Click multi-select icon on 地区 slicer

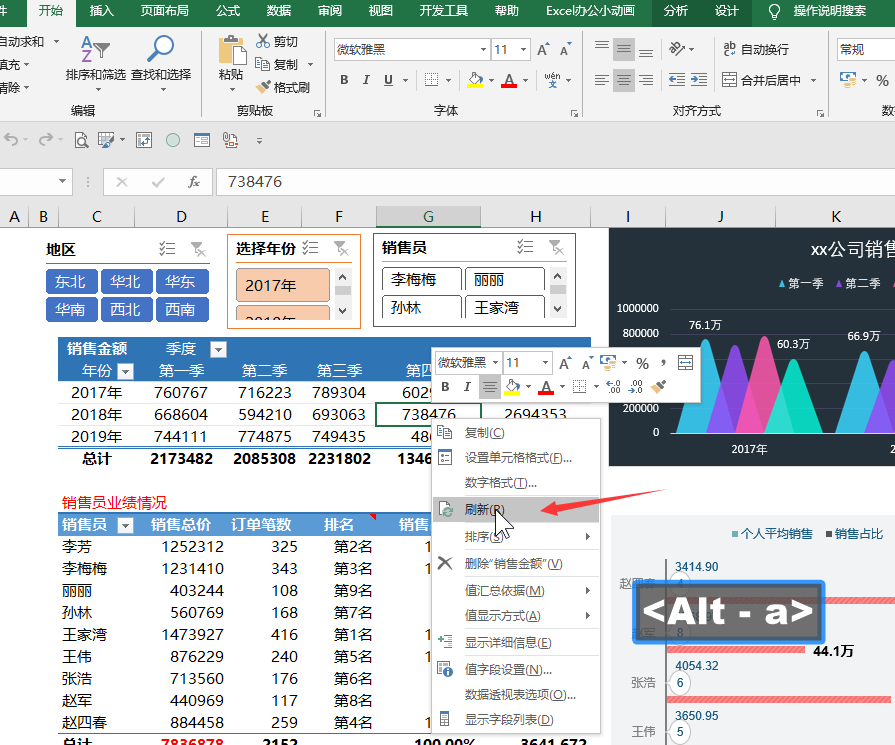pos(167,249)
